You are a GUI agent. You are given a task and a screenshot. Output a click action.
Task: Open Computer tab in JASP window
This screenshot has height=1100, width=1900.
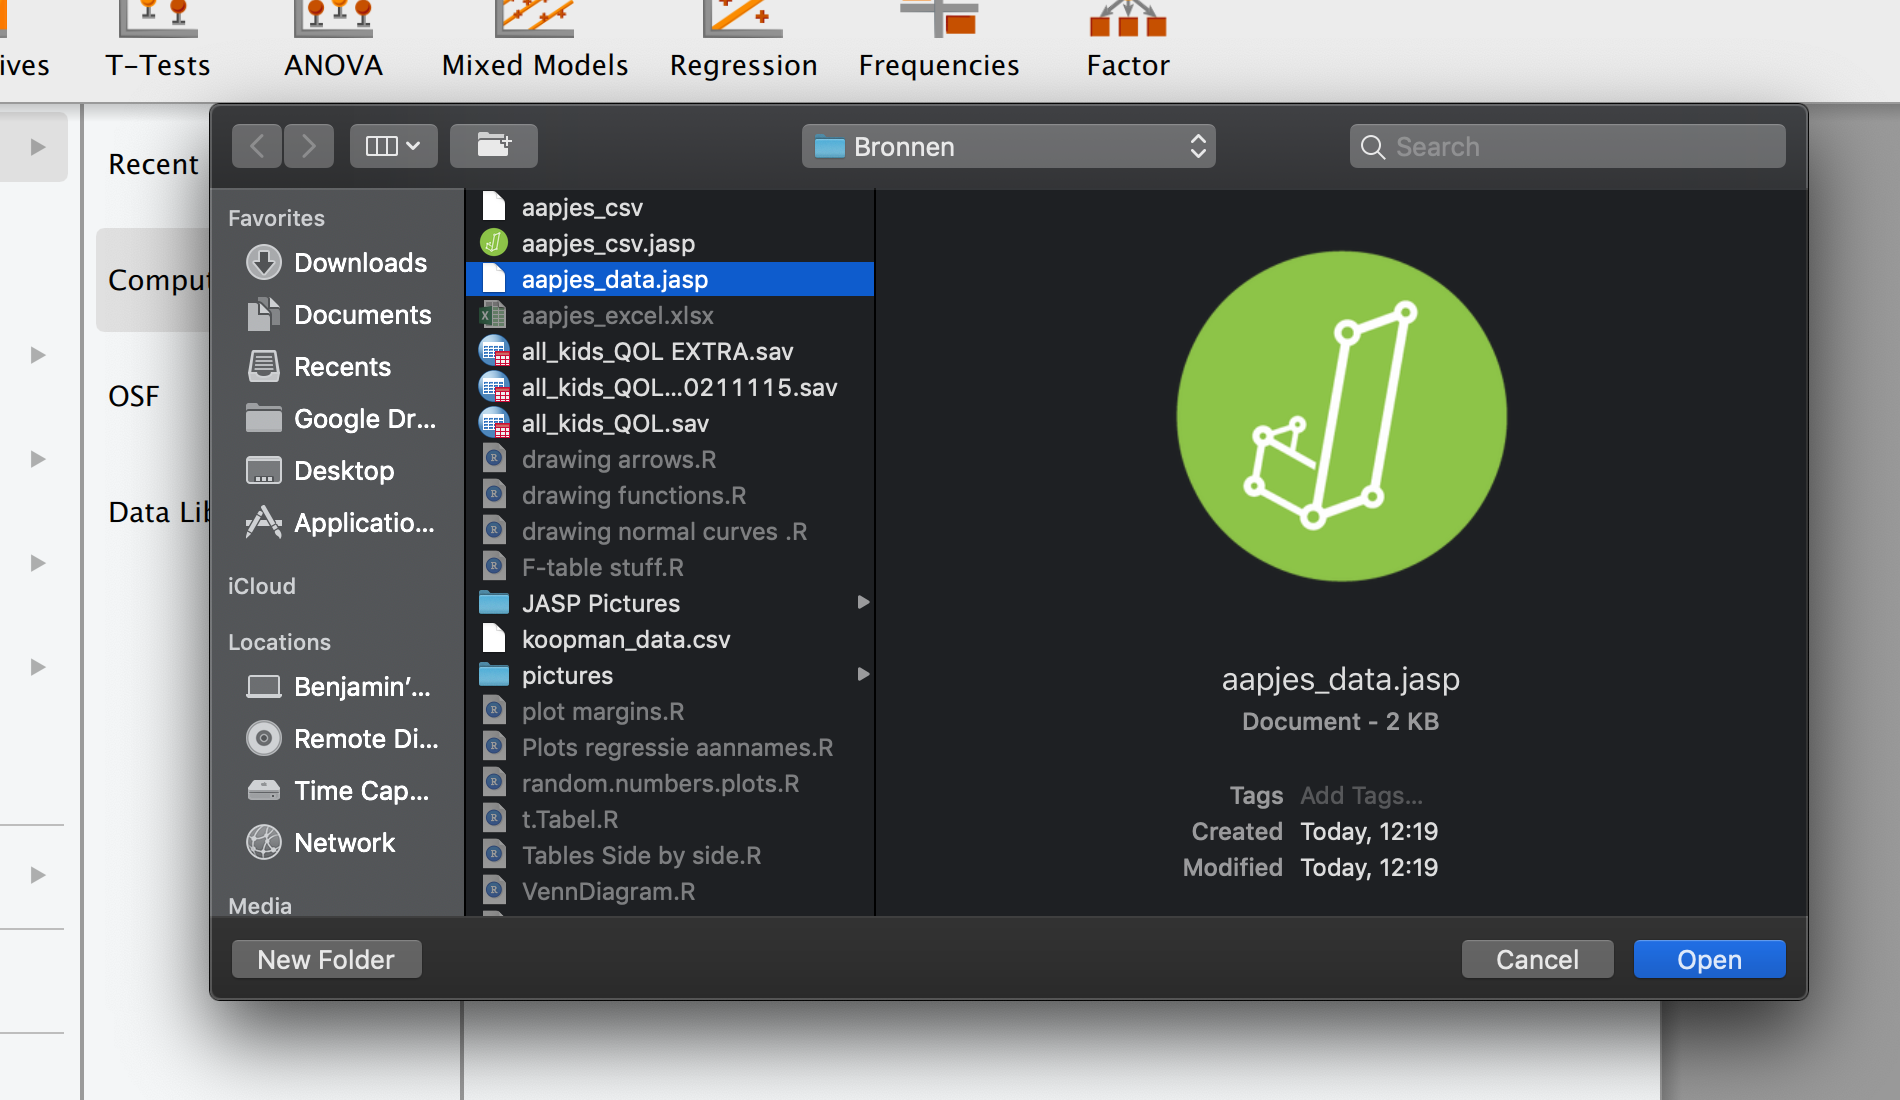pyautogui.click(x=153, y=280)
